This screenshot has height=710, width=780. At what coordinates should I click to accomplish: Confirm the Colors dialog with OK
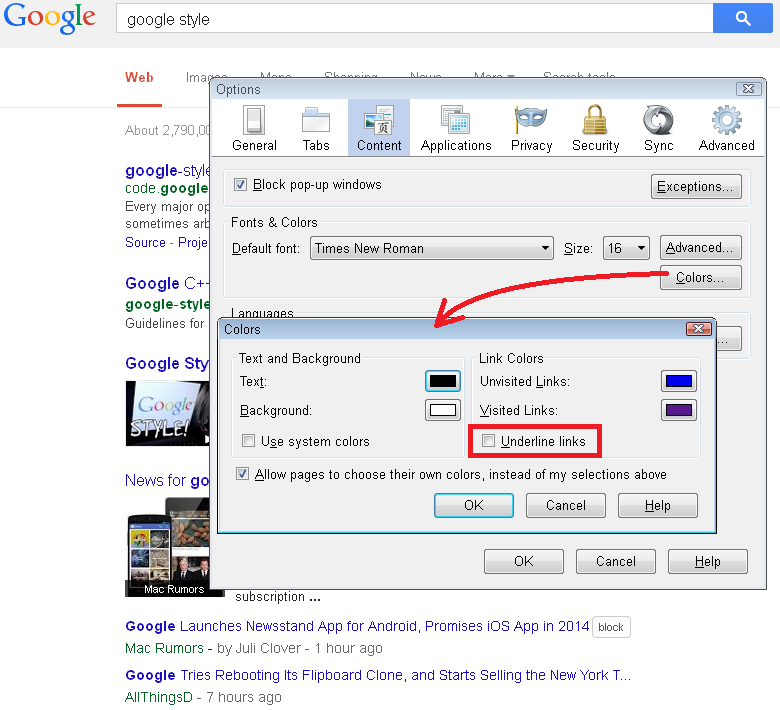[474, 506]
